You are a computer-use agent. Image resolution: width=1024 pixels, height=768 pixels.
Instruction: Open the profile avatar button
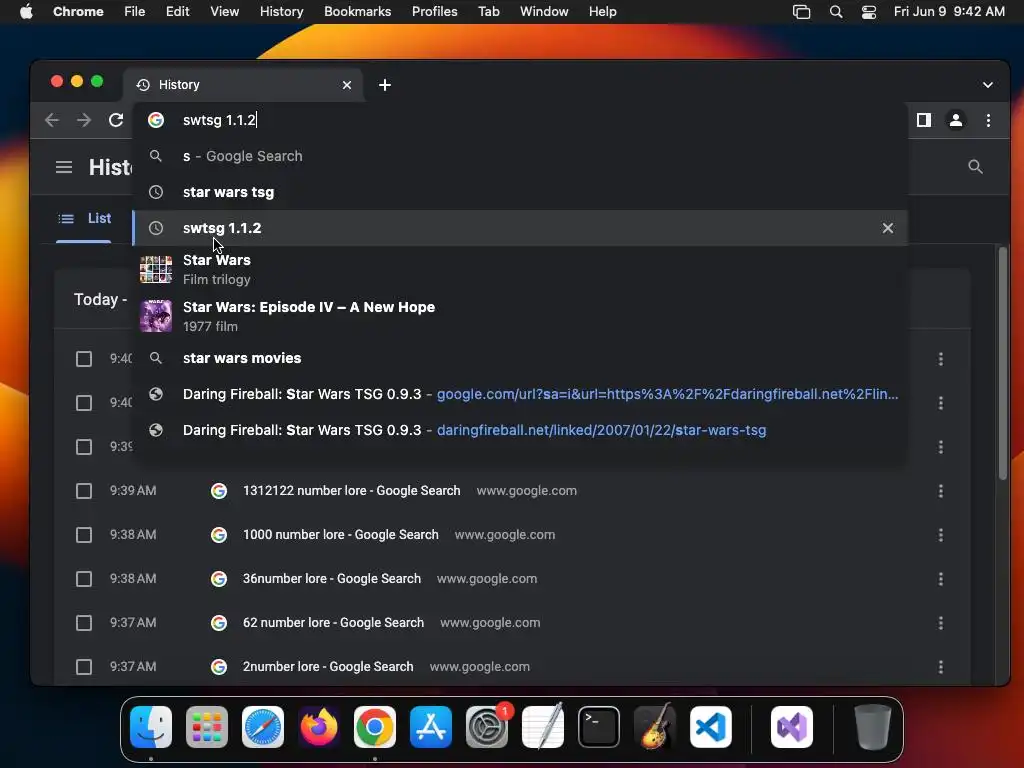coord(955,120)
